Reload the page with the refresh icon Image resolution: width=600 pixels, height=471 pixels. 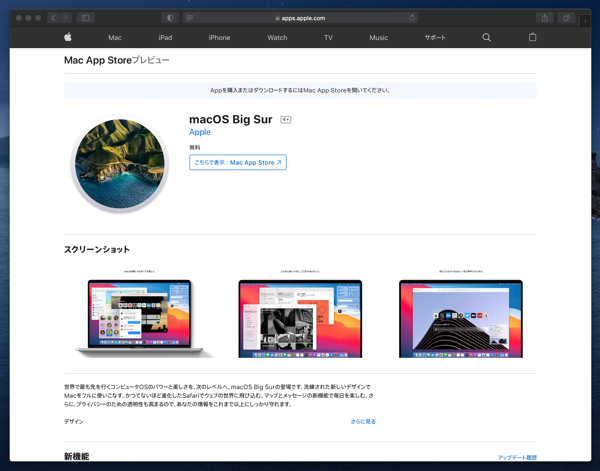pyautogui.click(x=412, y=18)
